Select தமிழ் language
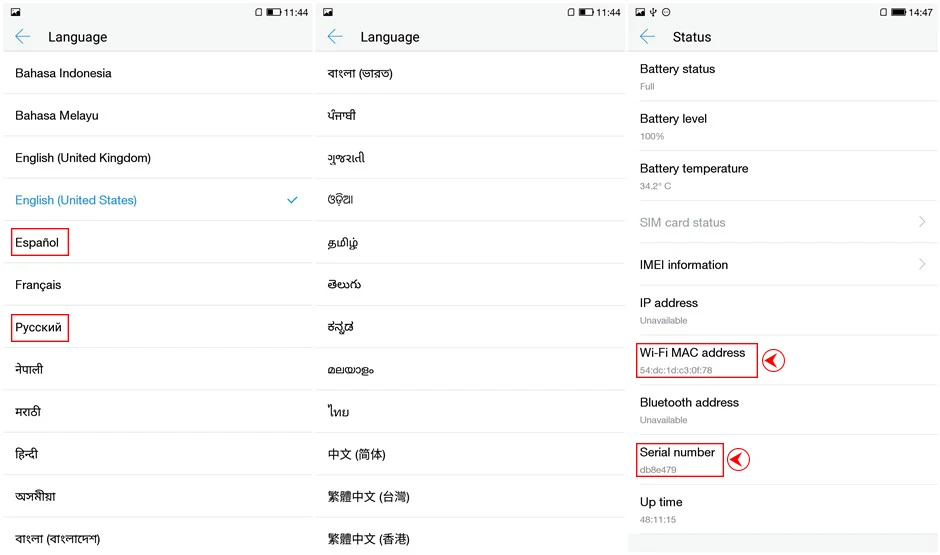The image size is (940, 555). point(471,242)
